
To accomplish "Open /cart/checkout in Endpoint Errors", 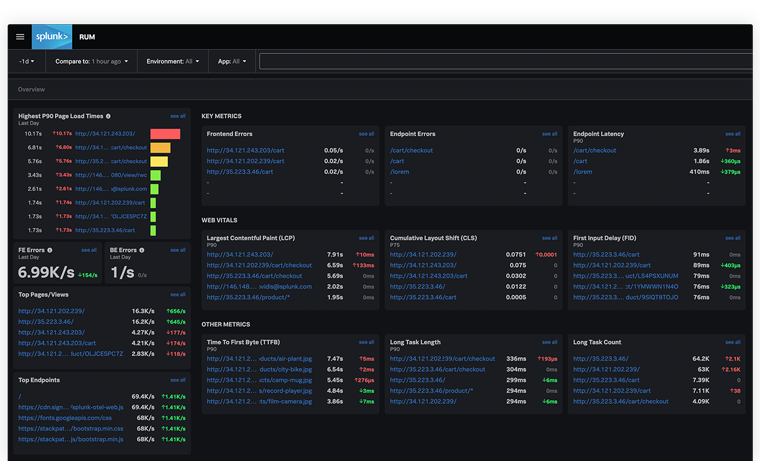I will 412,150.
